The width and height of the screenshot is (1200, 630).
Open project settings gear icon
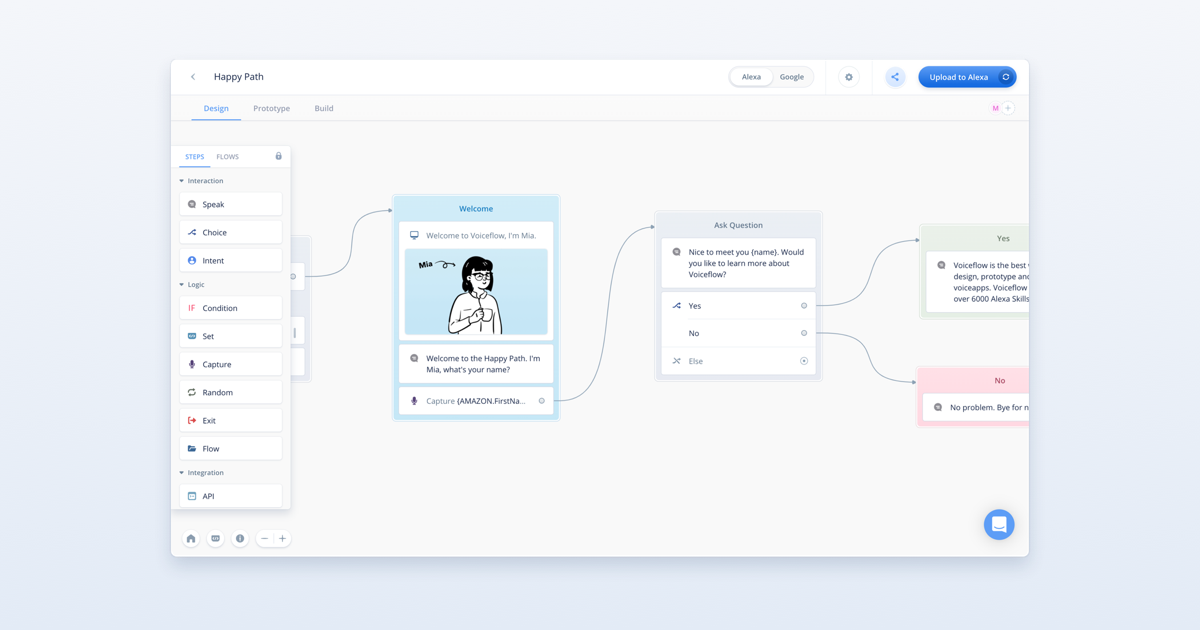(849, 77)
